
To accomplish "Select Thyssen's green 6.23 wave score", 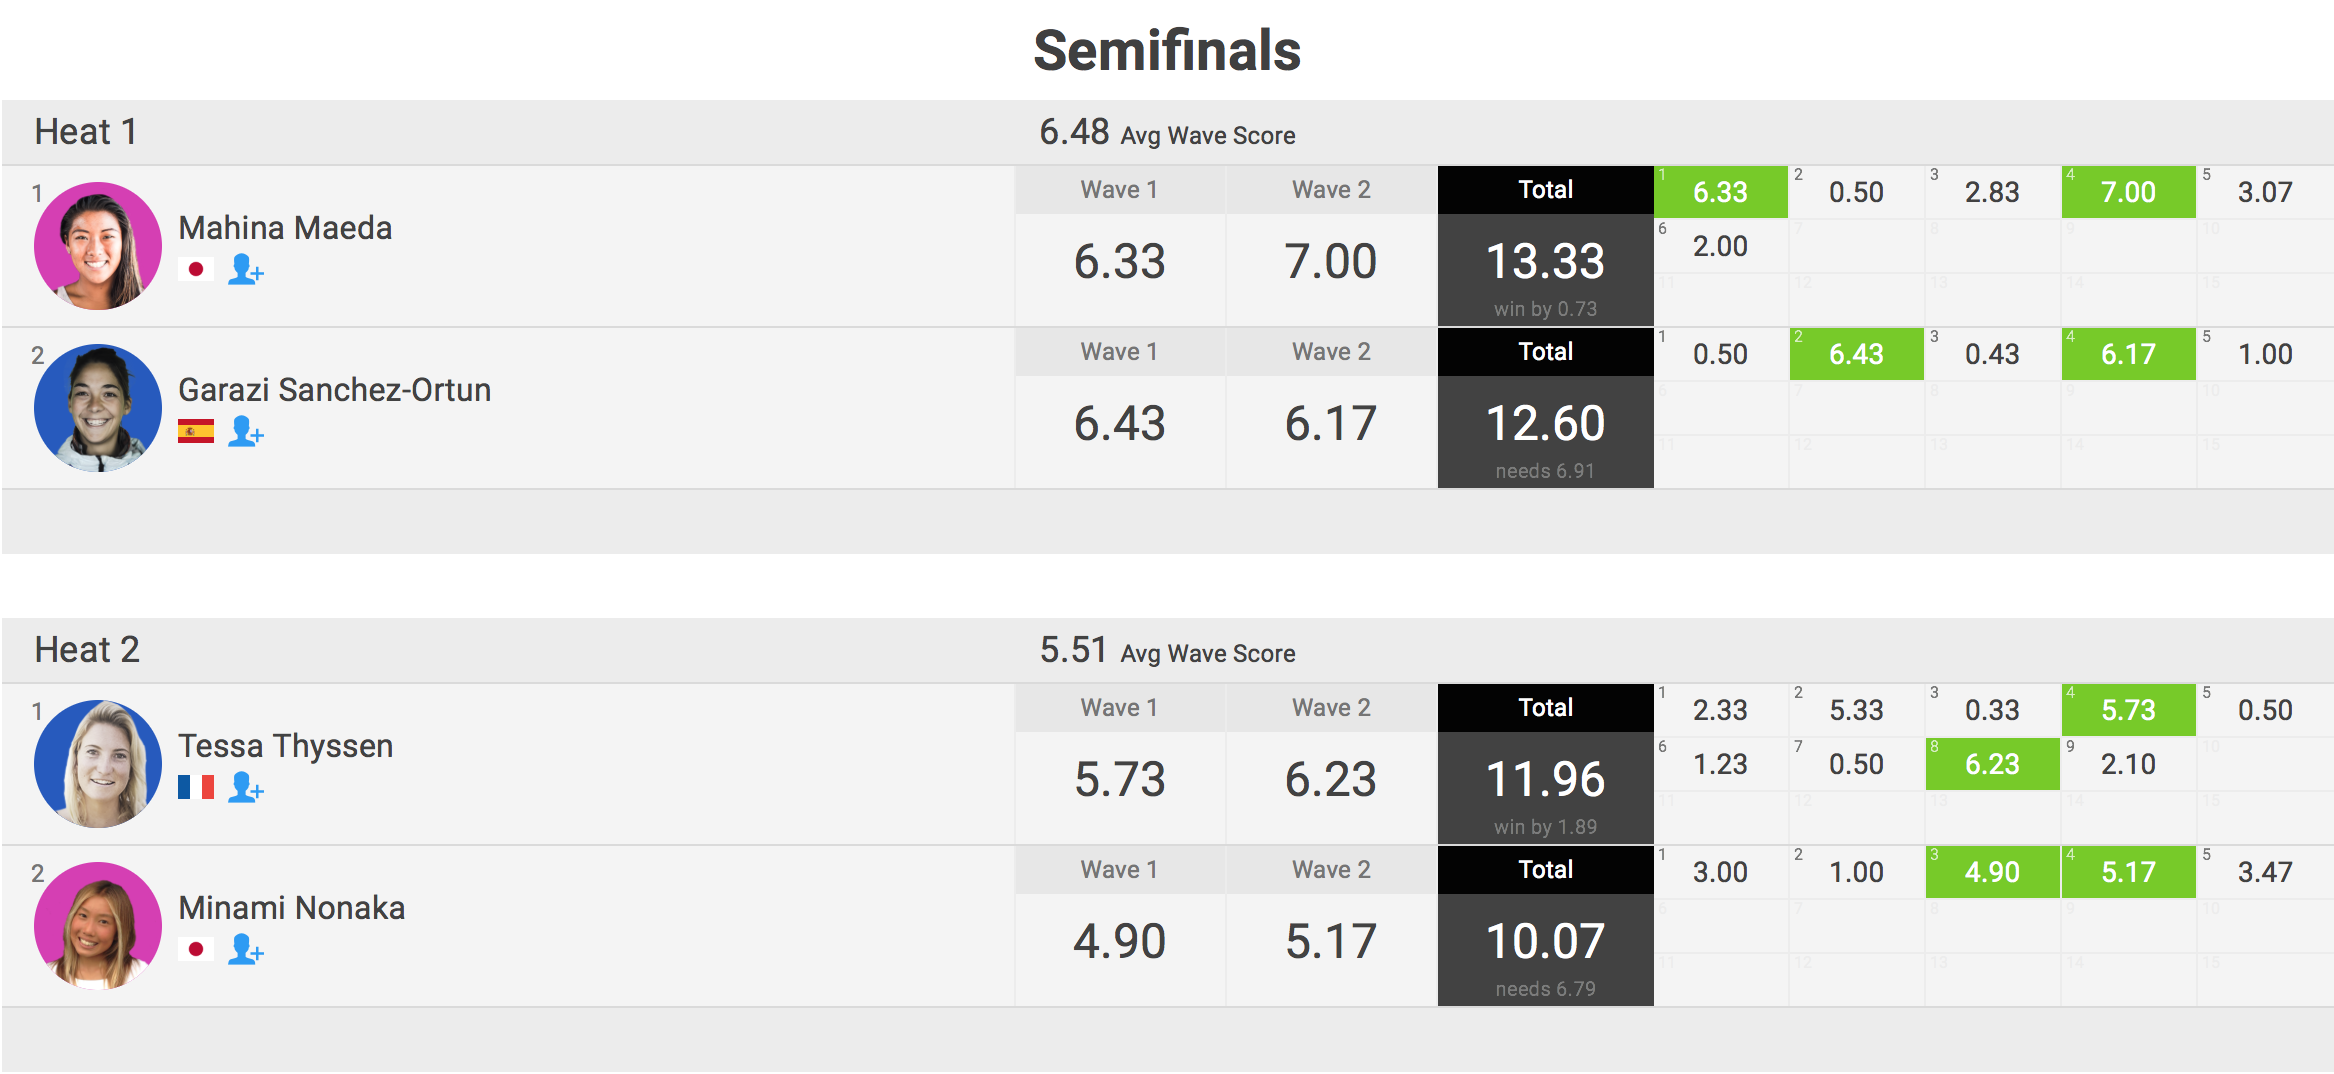I will click(x=1992, y=764).
